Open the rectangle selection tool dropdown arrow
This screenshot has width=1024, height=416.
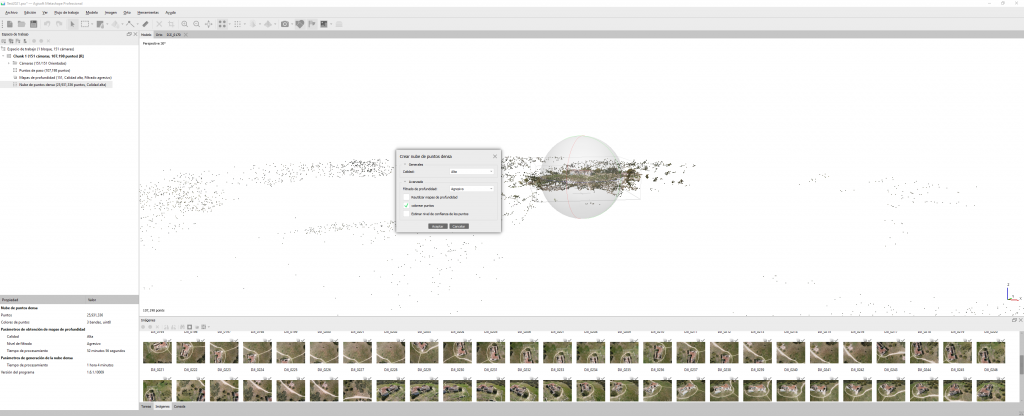point(91,24)
